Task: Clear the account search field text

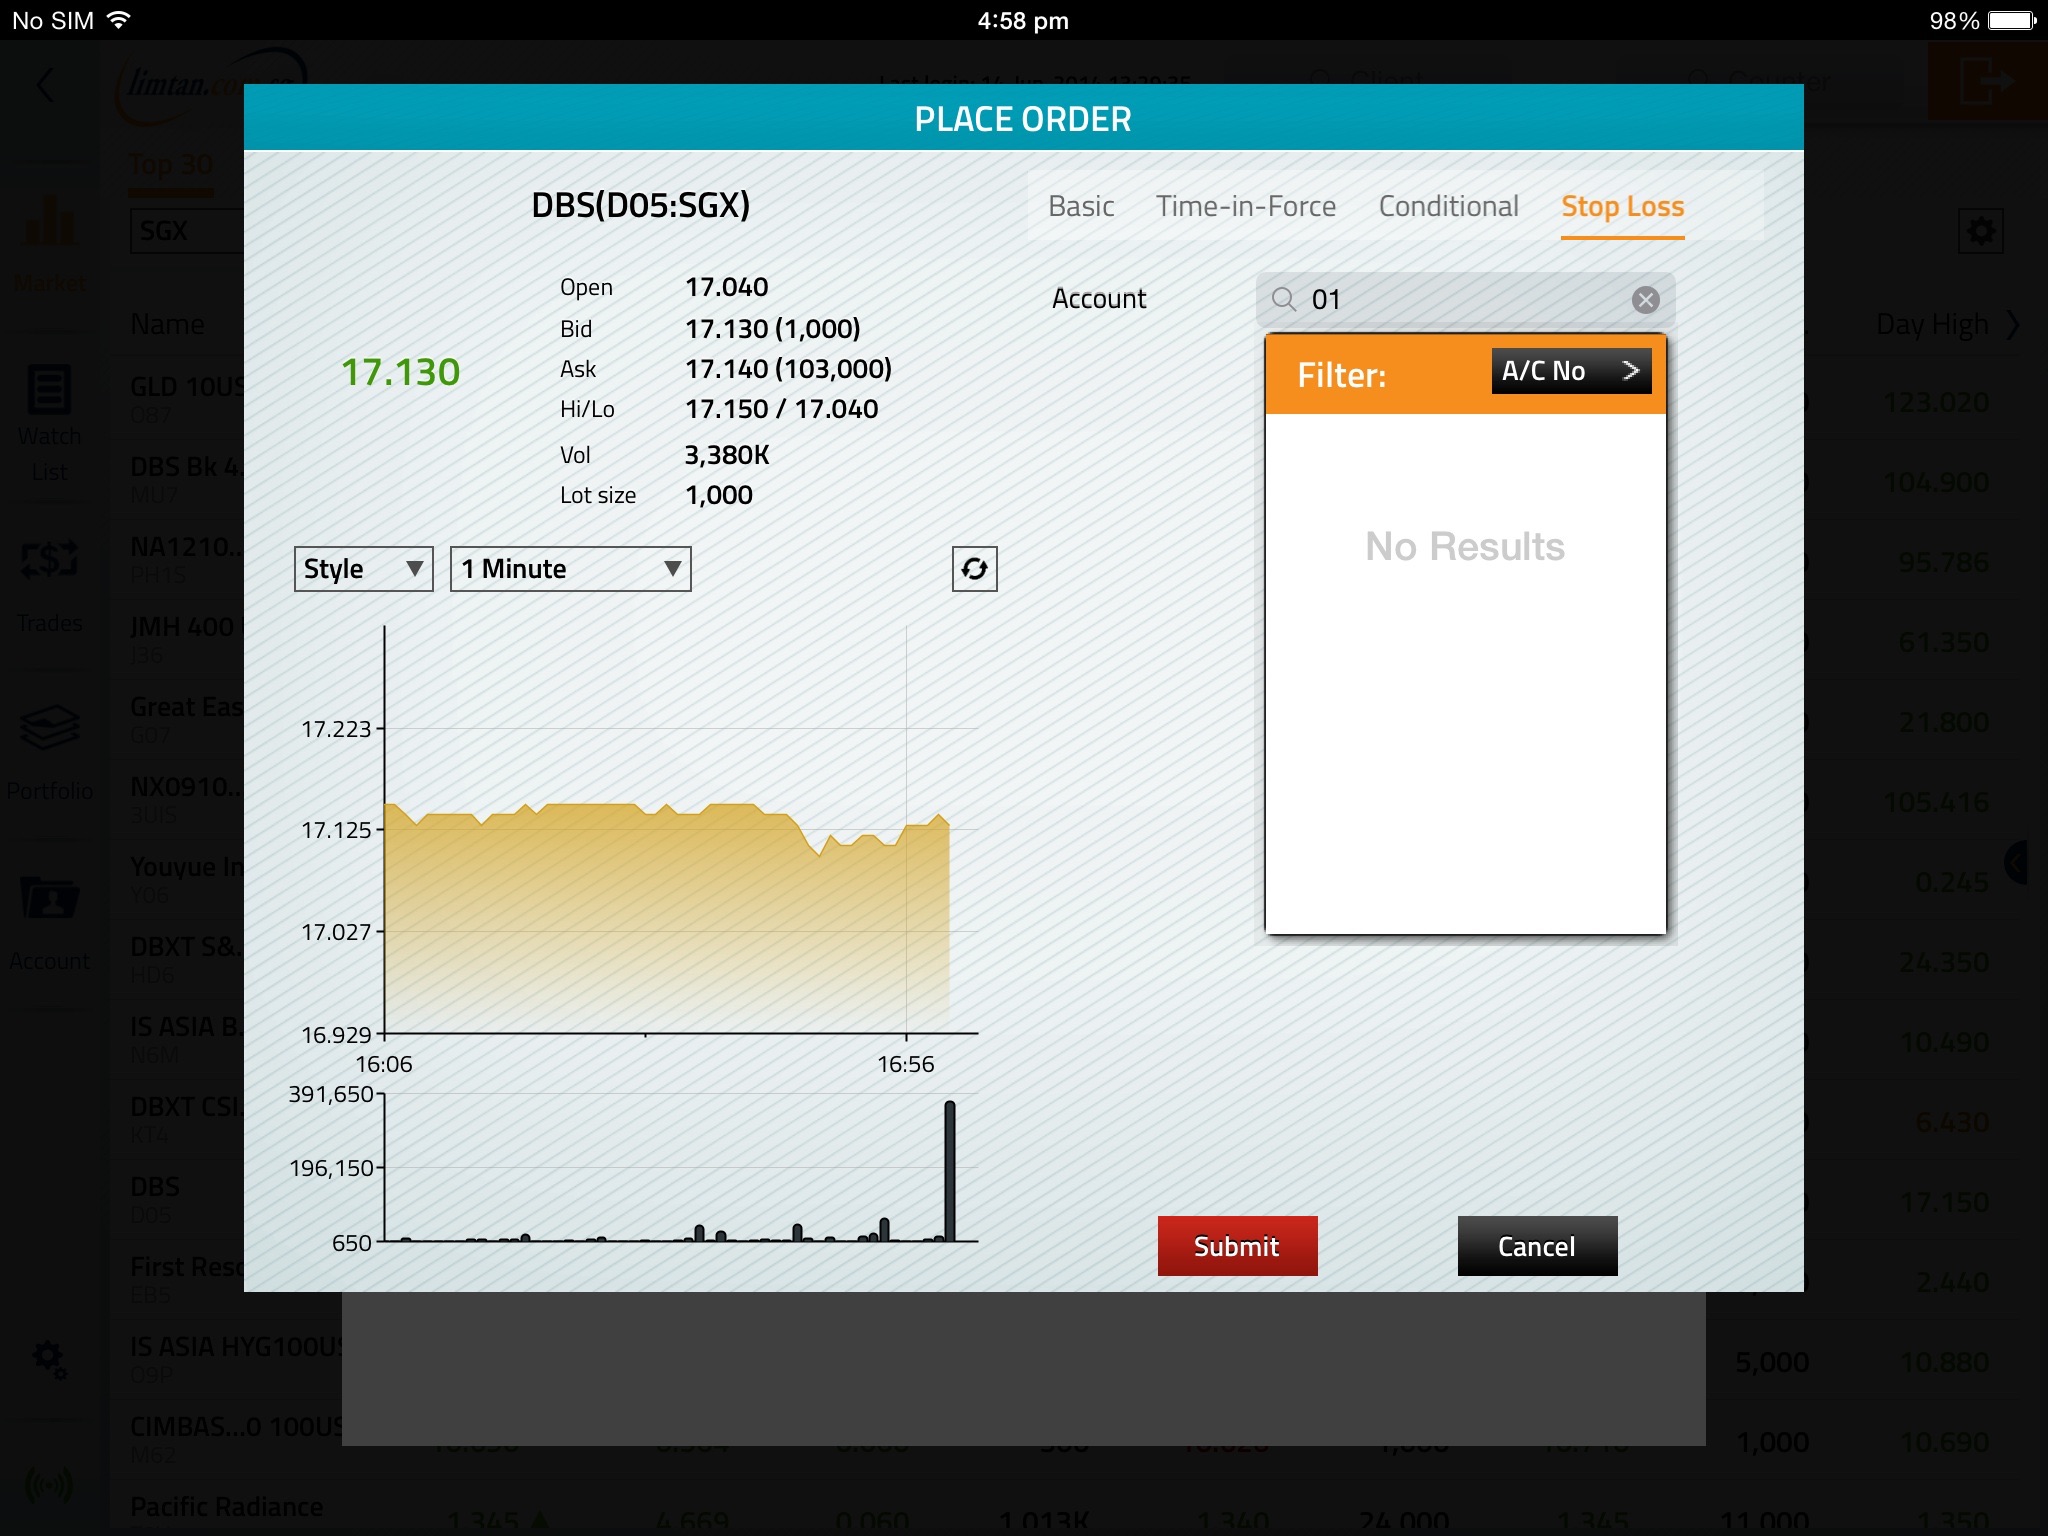Action: click(1645, 299)
